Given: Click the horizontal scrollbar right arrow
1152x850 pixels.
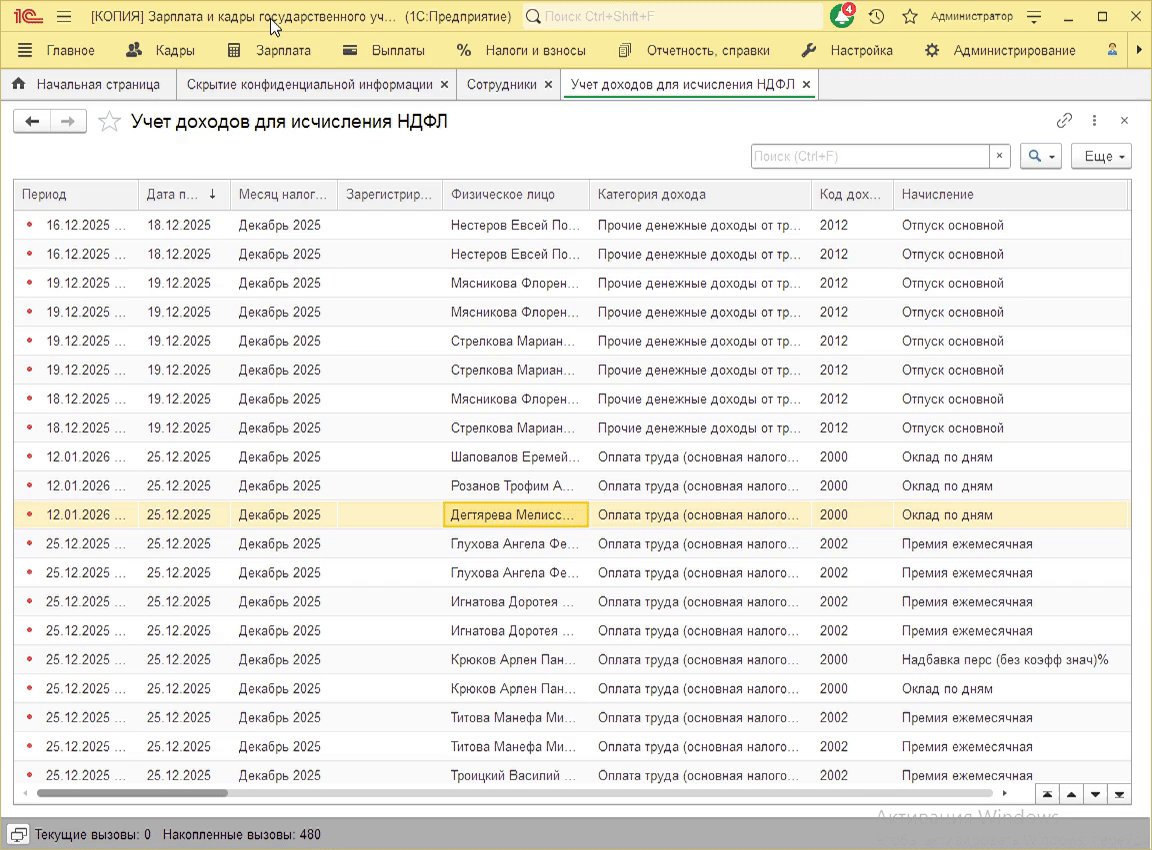Looking at the screenshot, I should pyautogui.click(x=1004, y=793).
